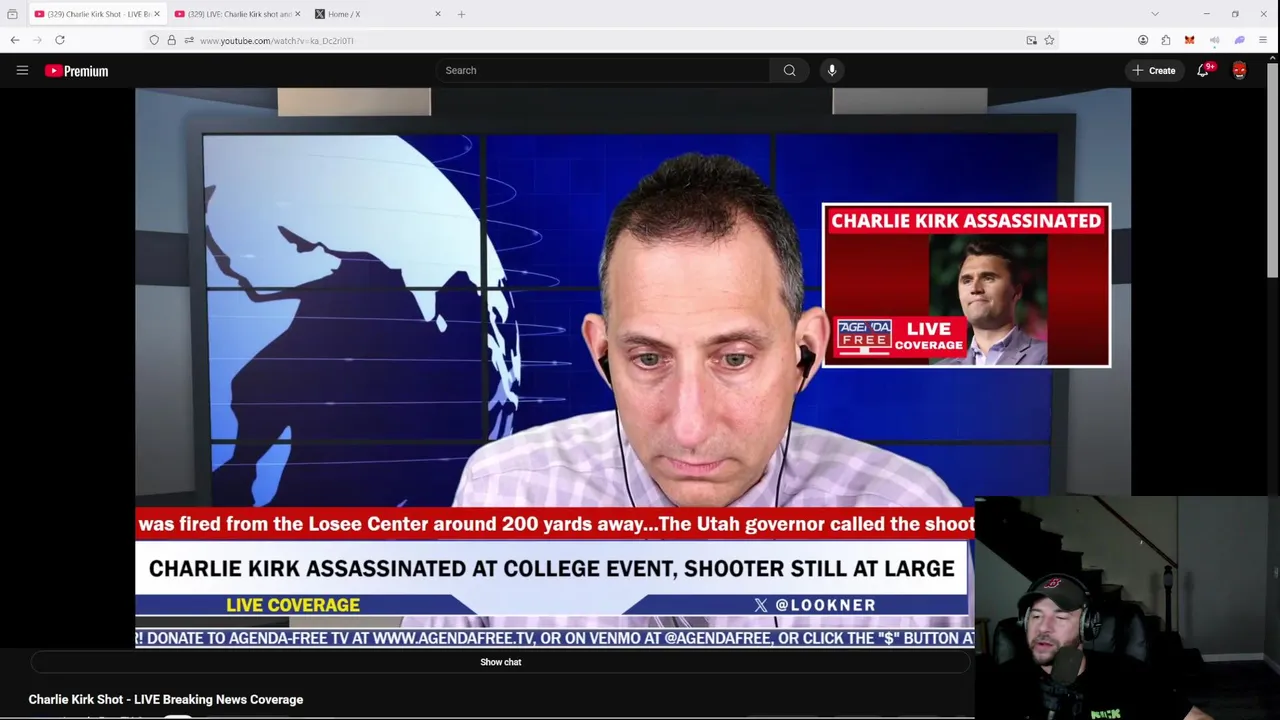The width and height of the screenshot is (1280, 720).
Task: Open browser extensions puzzle icon
Action: click(1166, 40)
